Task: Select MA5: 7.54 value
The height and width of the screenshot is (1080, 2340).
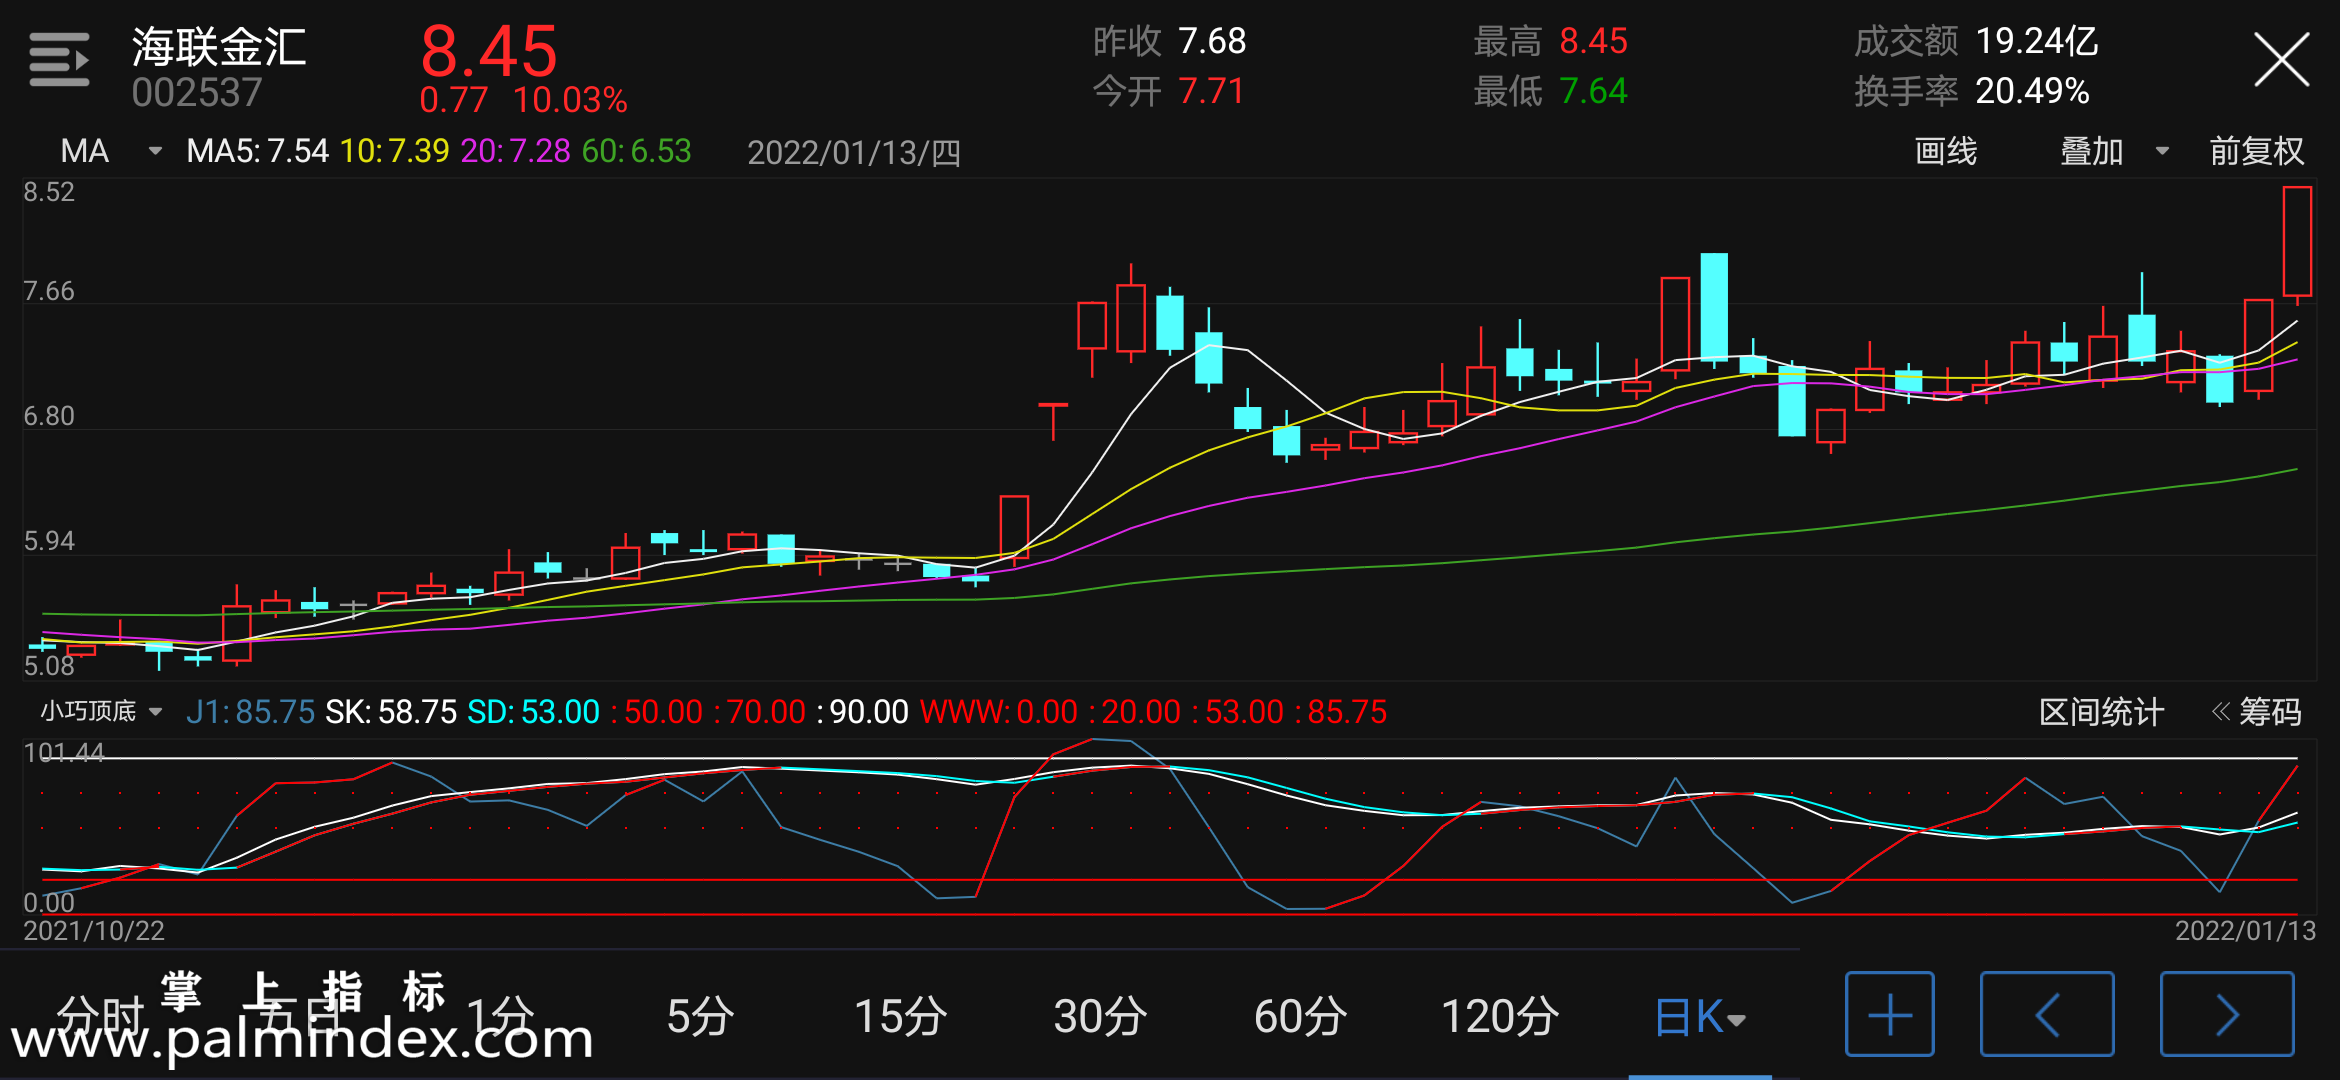Action: (x=257, y=151)
